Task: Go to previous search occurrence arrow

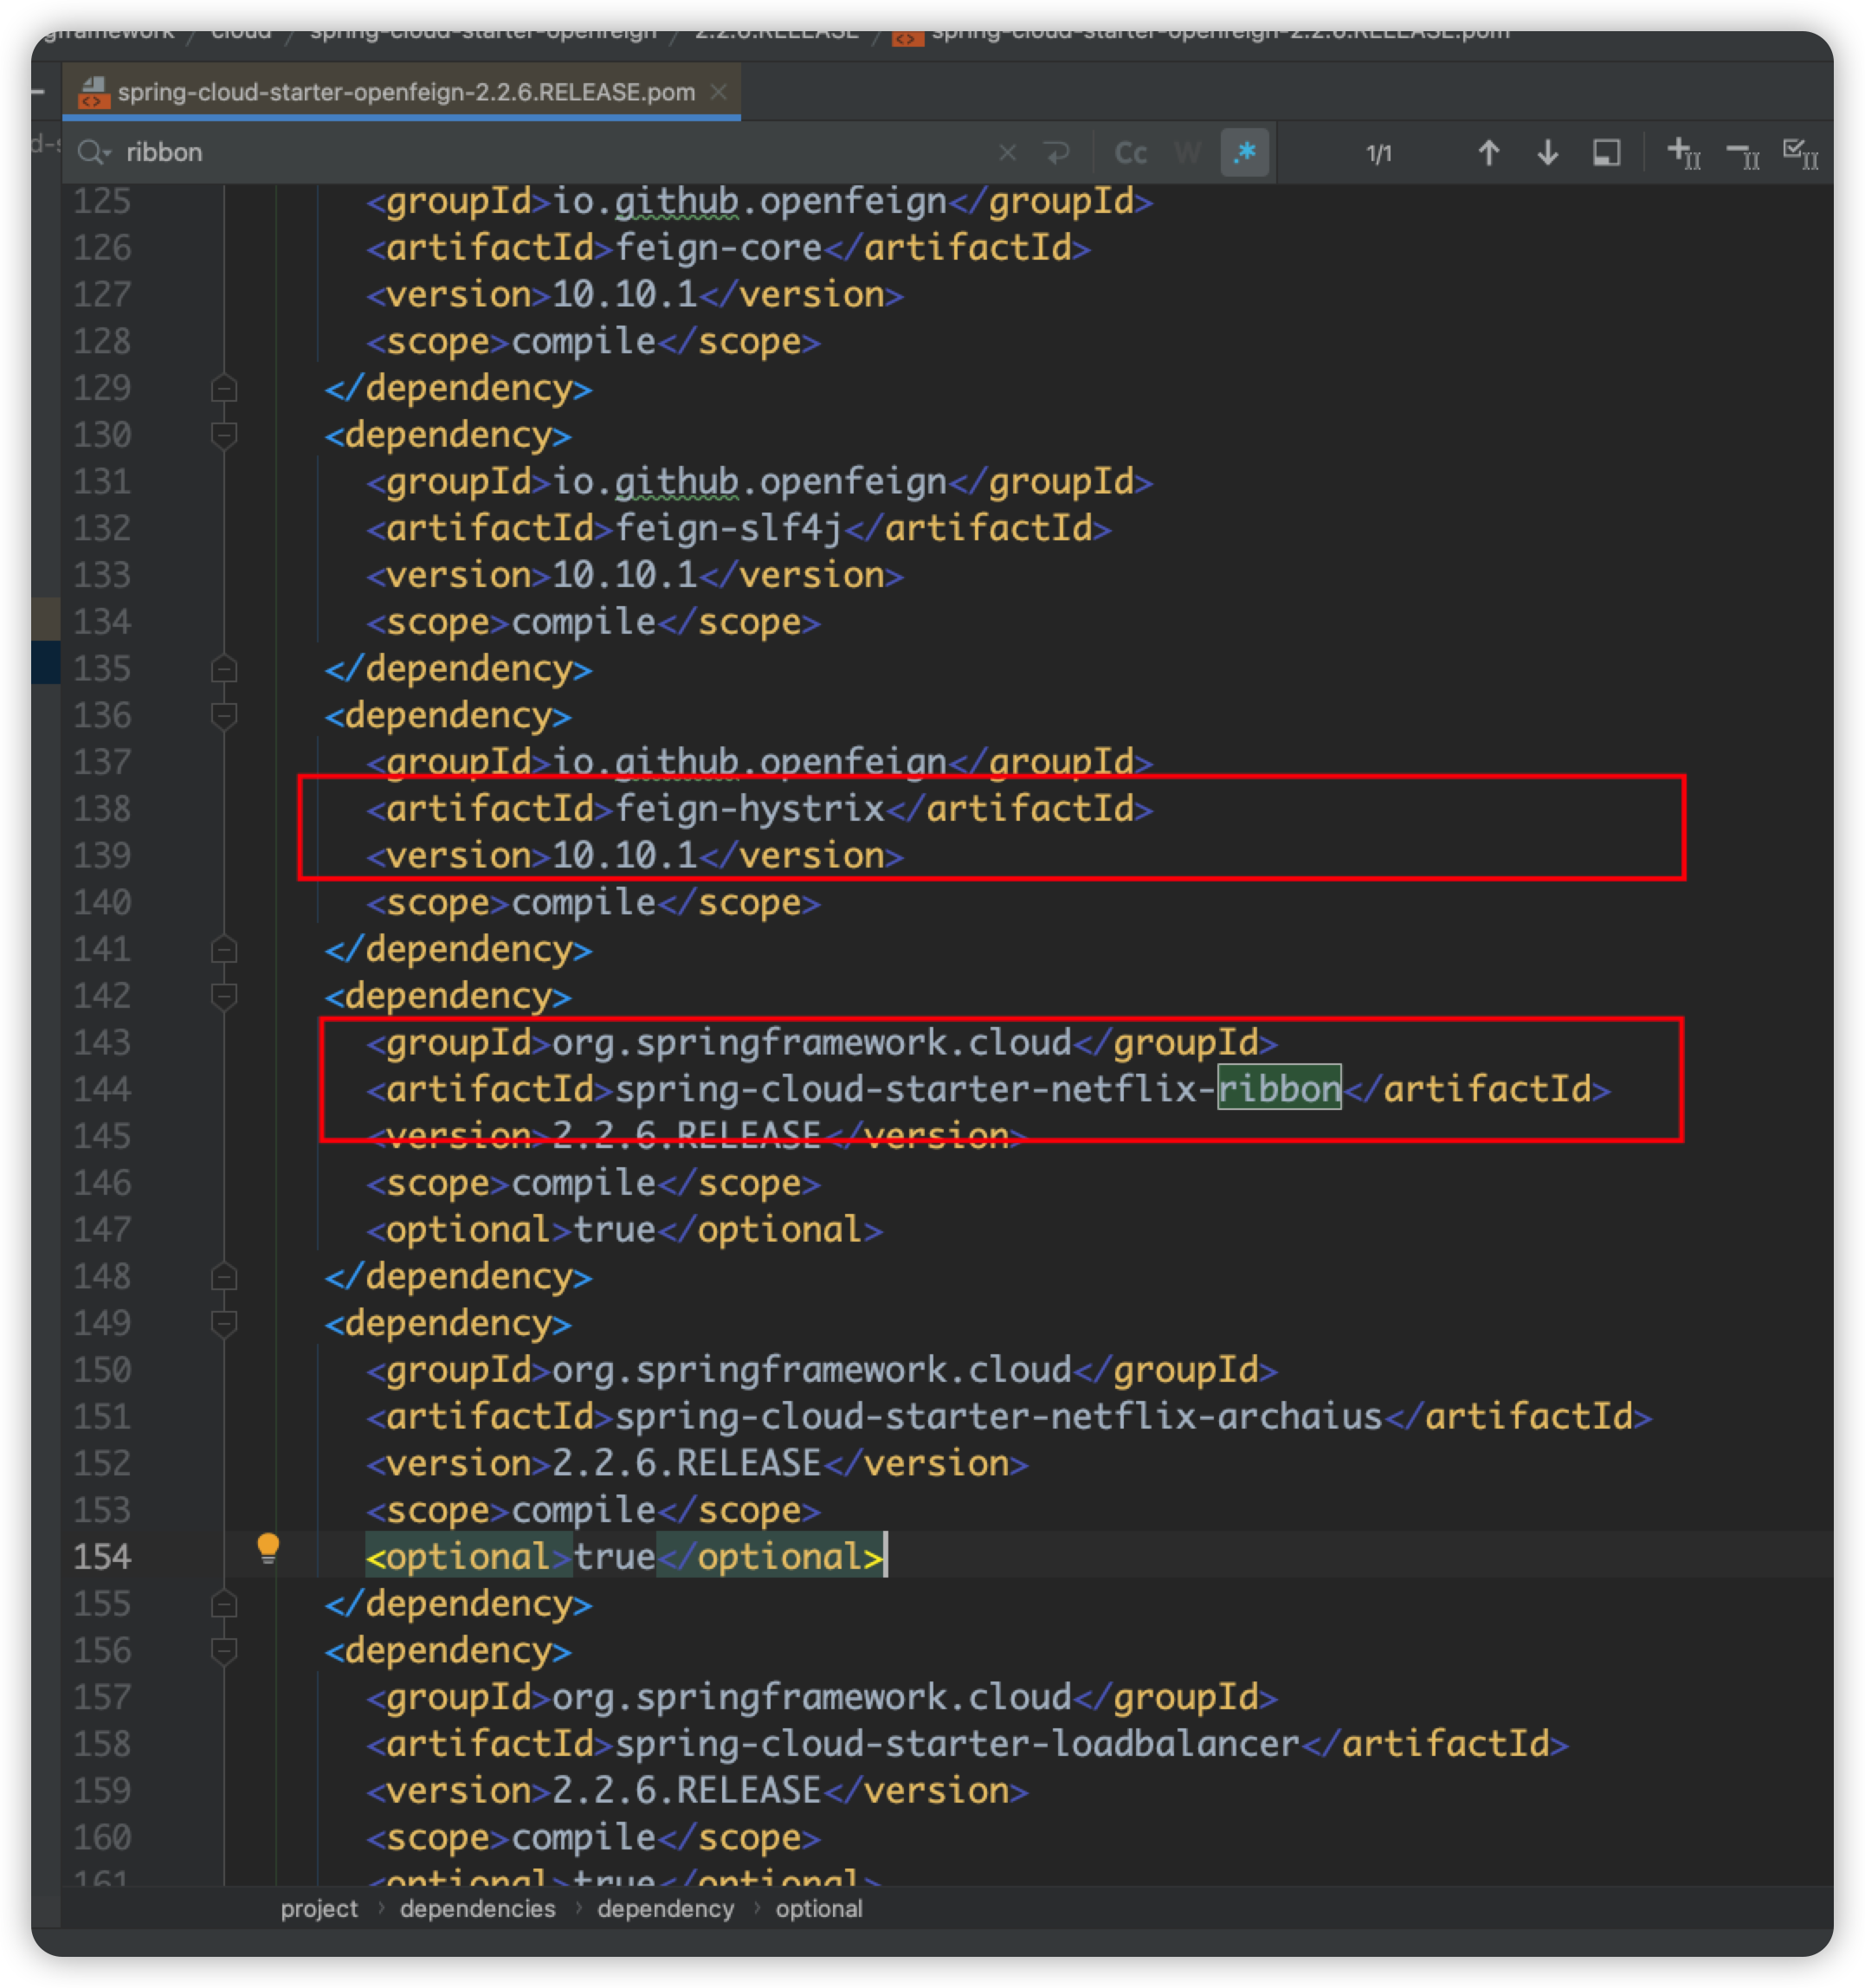Action: 1488,153
